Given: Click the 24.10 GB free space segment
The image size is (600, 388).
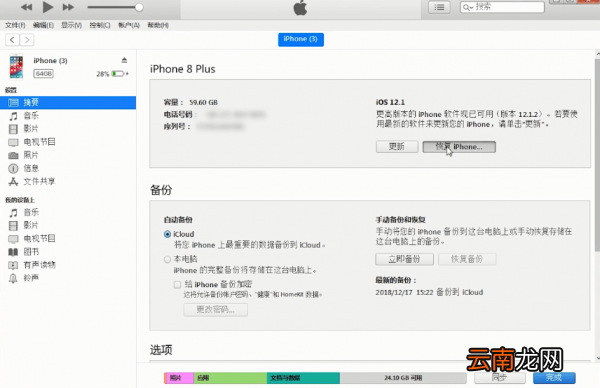Looking at the screenshot, I should coord(403,378).
